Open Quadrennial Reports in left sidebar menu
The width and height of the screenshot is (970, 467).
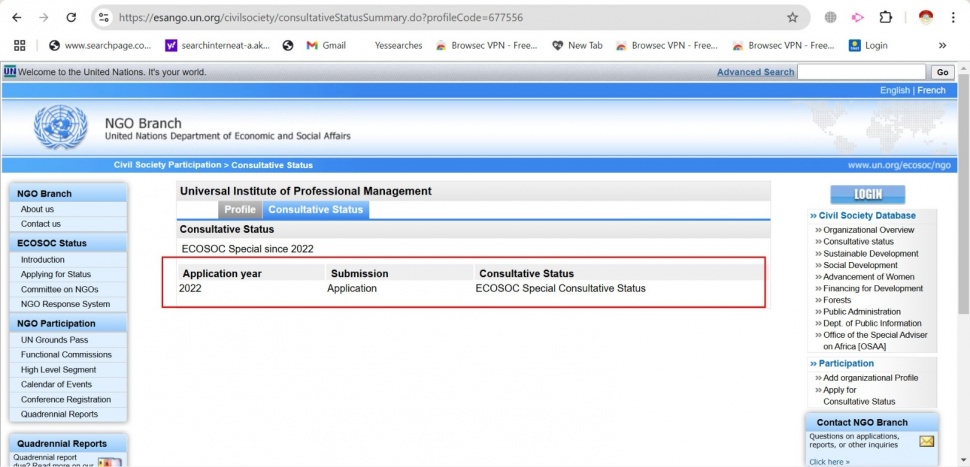coord(59,414)
